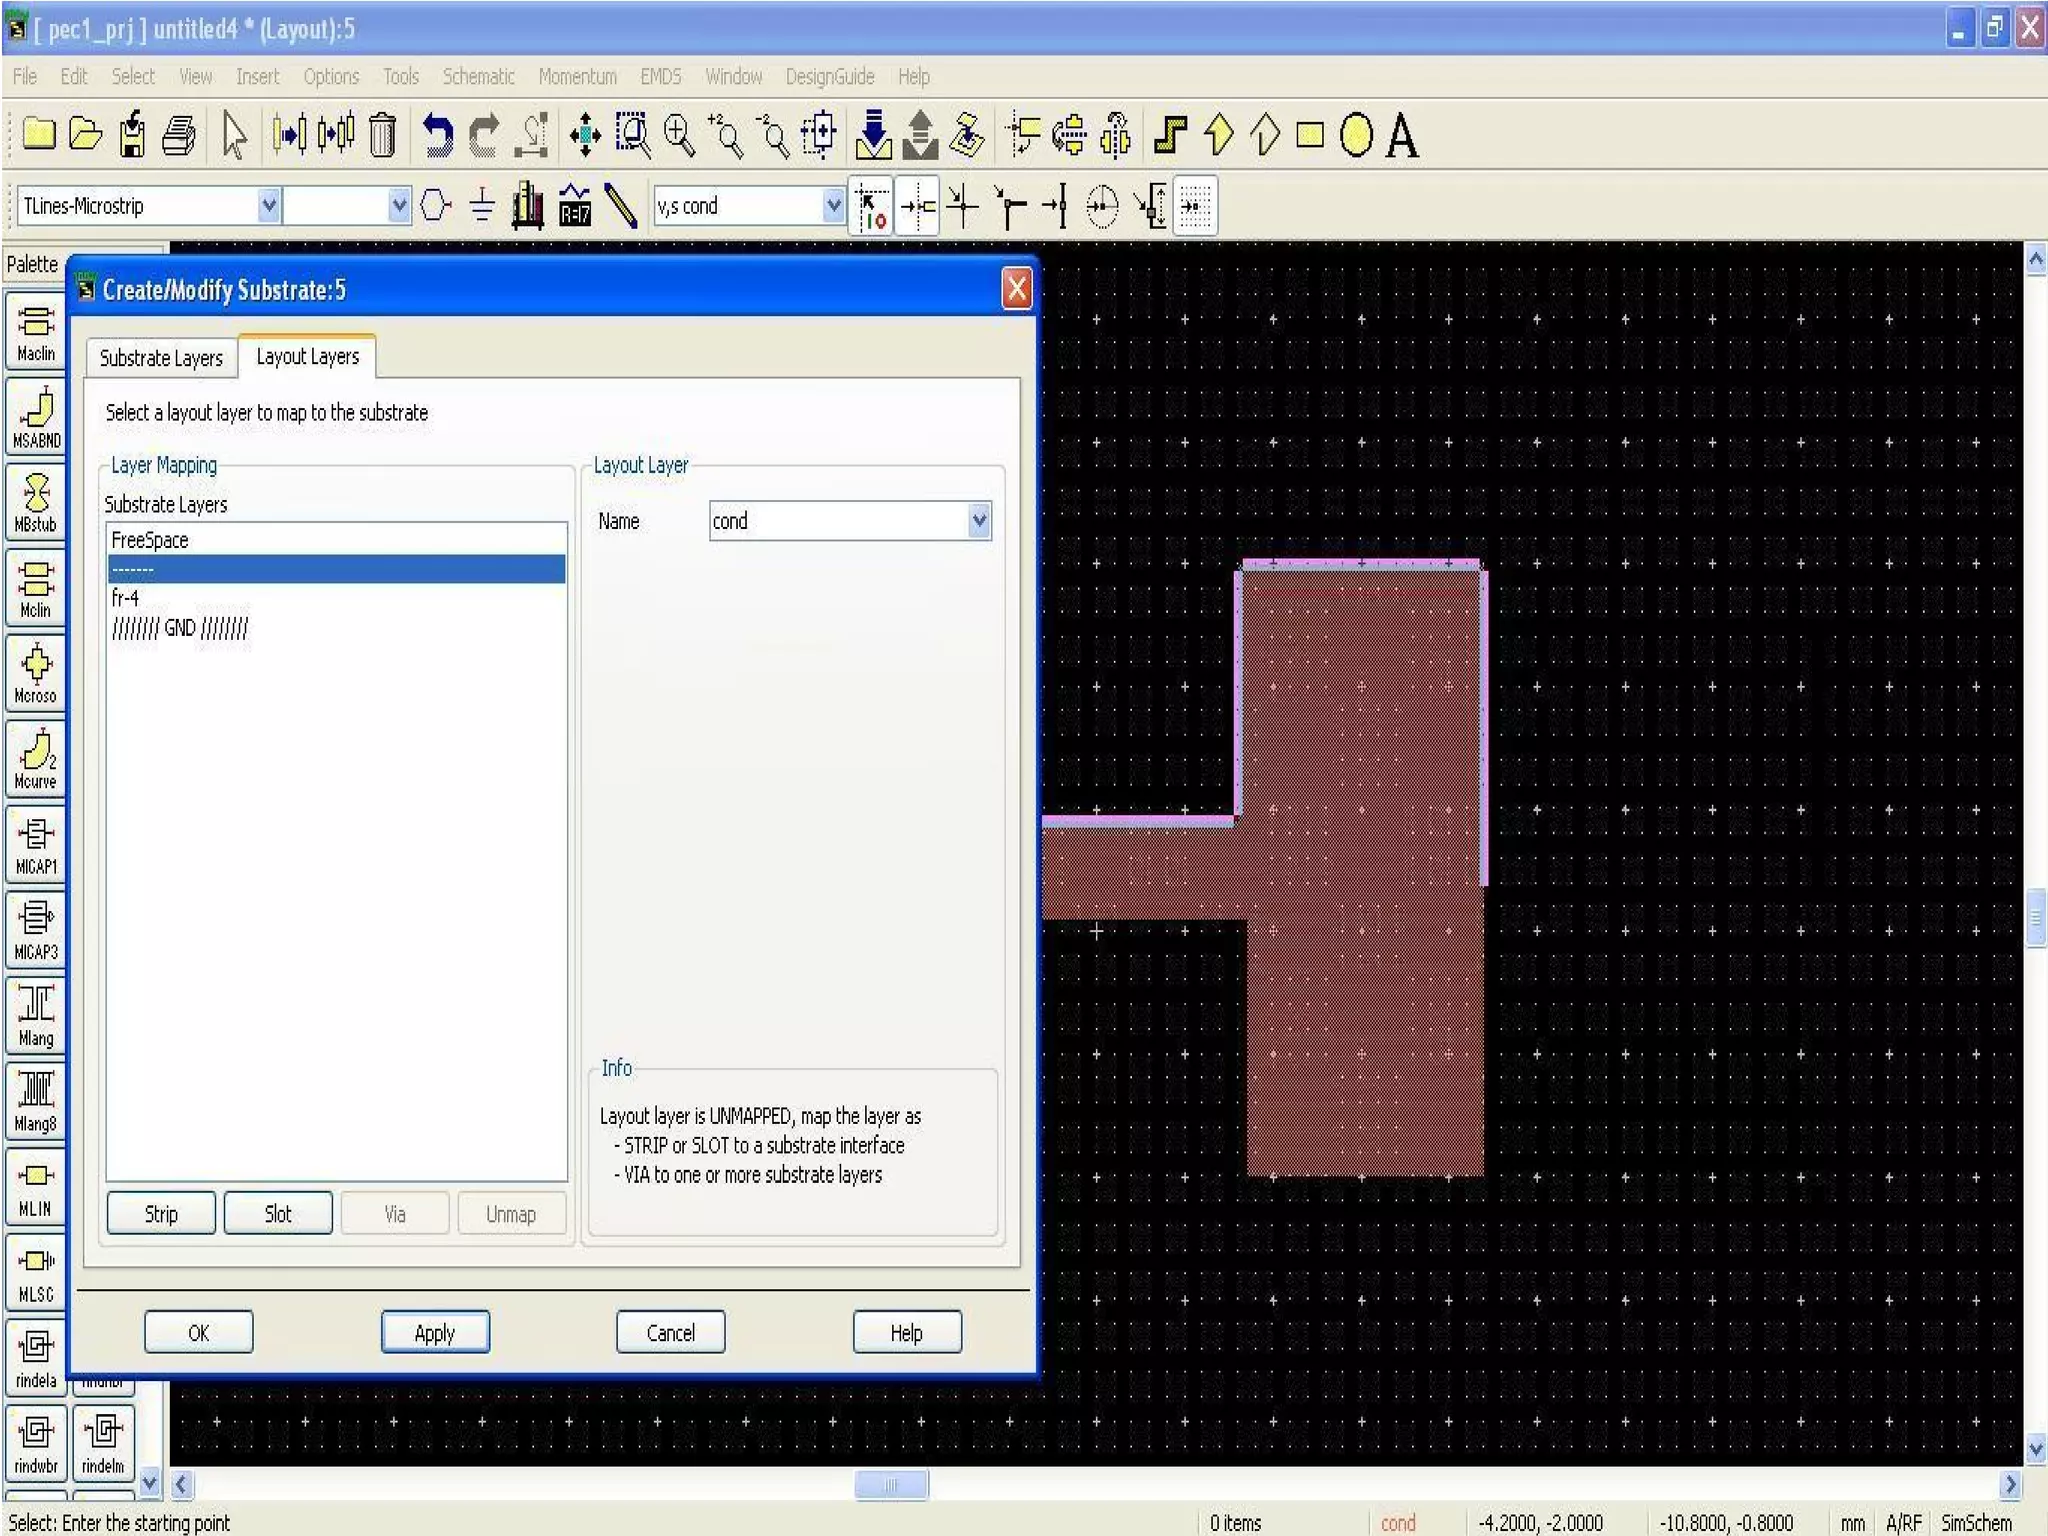The width and height of the screenshot is (2048, 1536).
Task: Click the text 'A' tool icon
Action: [x=1402, y=135]
